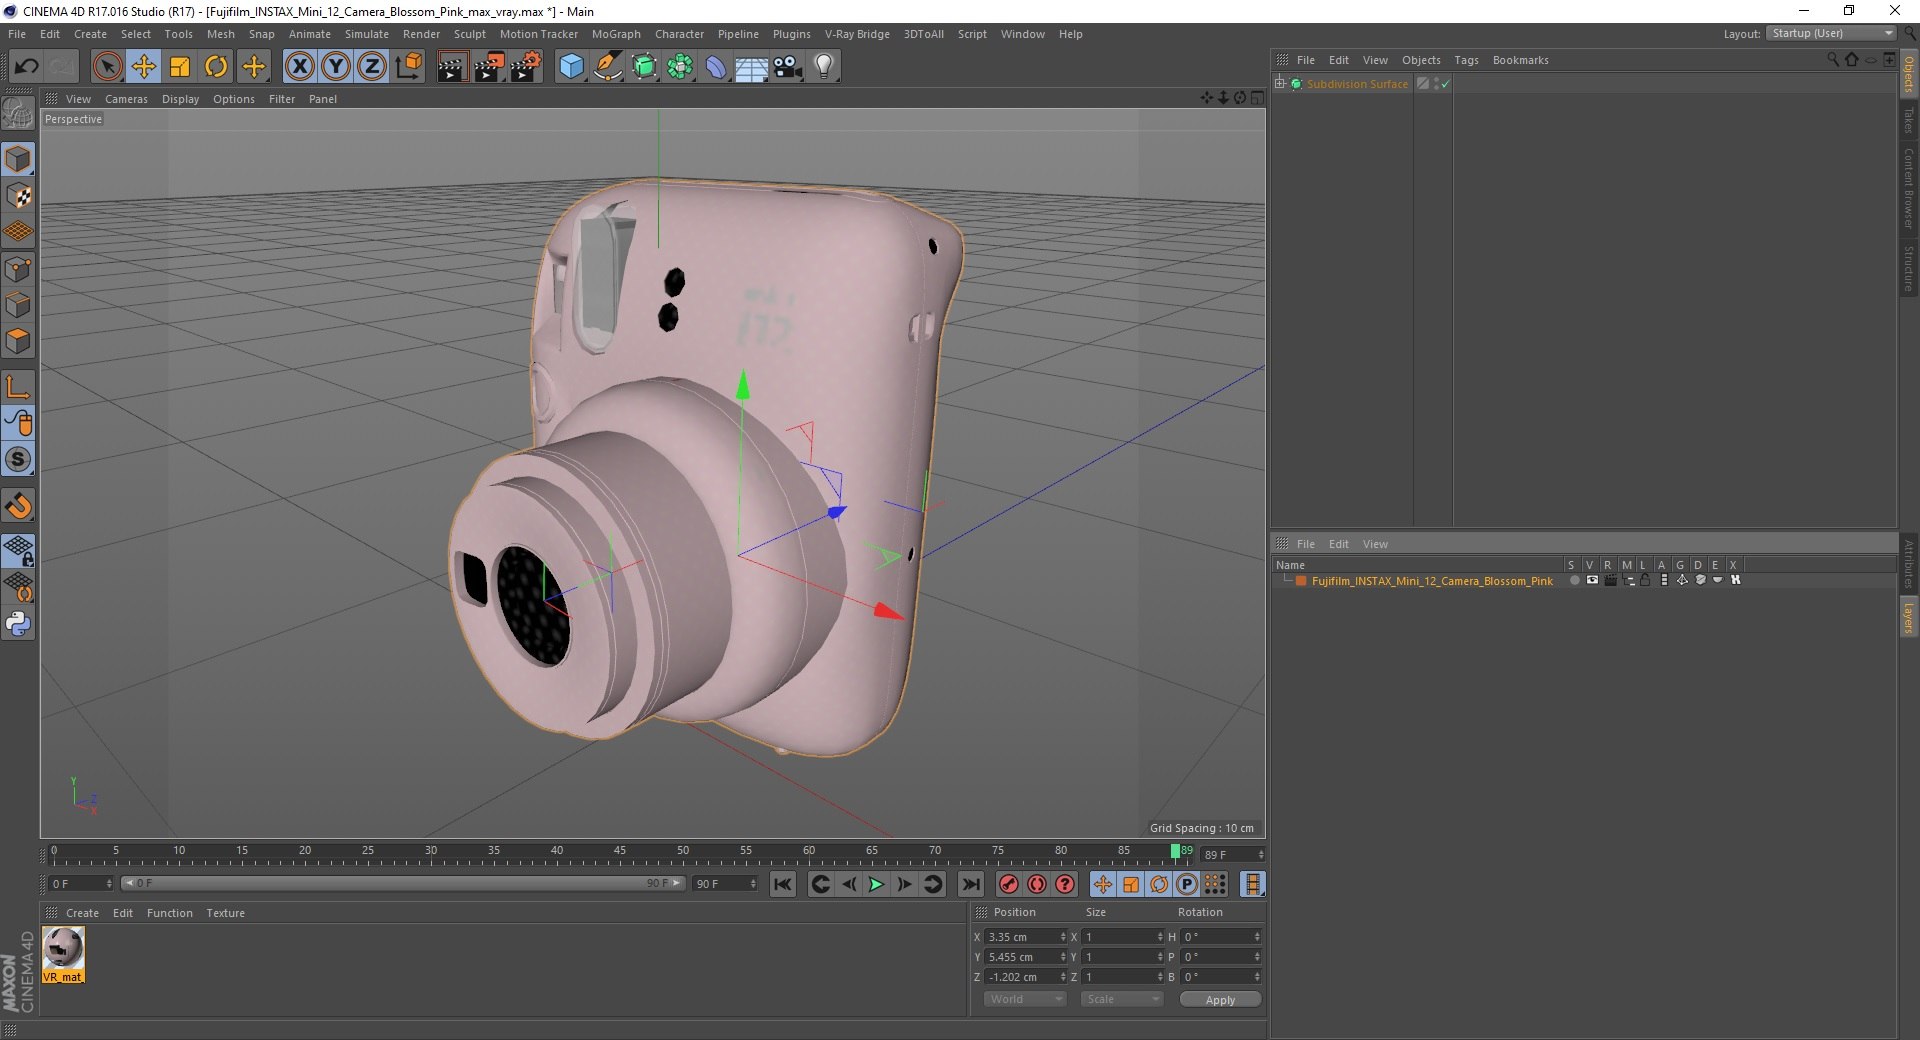
Task: Open the viewport Cameras menu
Action: pyautogui.click(x=126, y=99)
